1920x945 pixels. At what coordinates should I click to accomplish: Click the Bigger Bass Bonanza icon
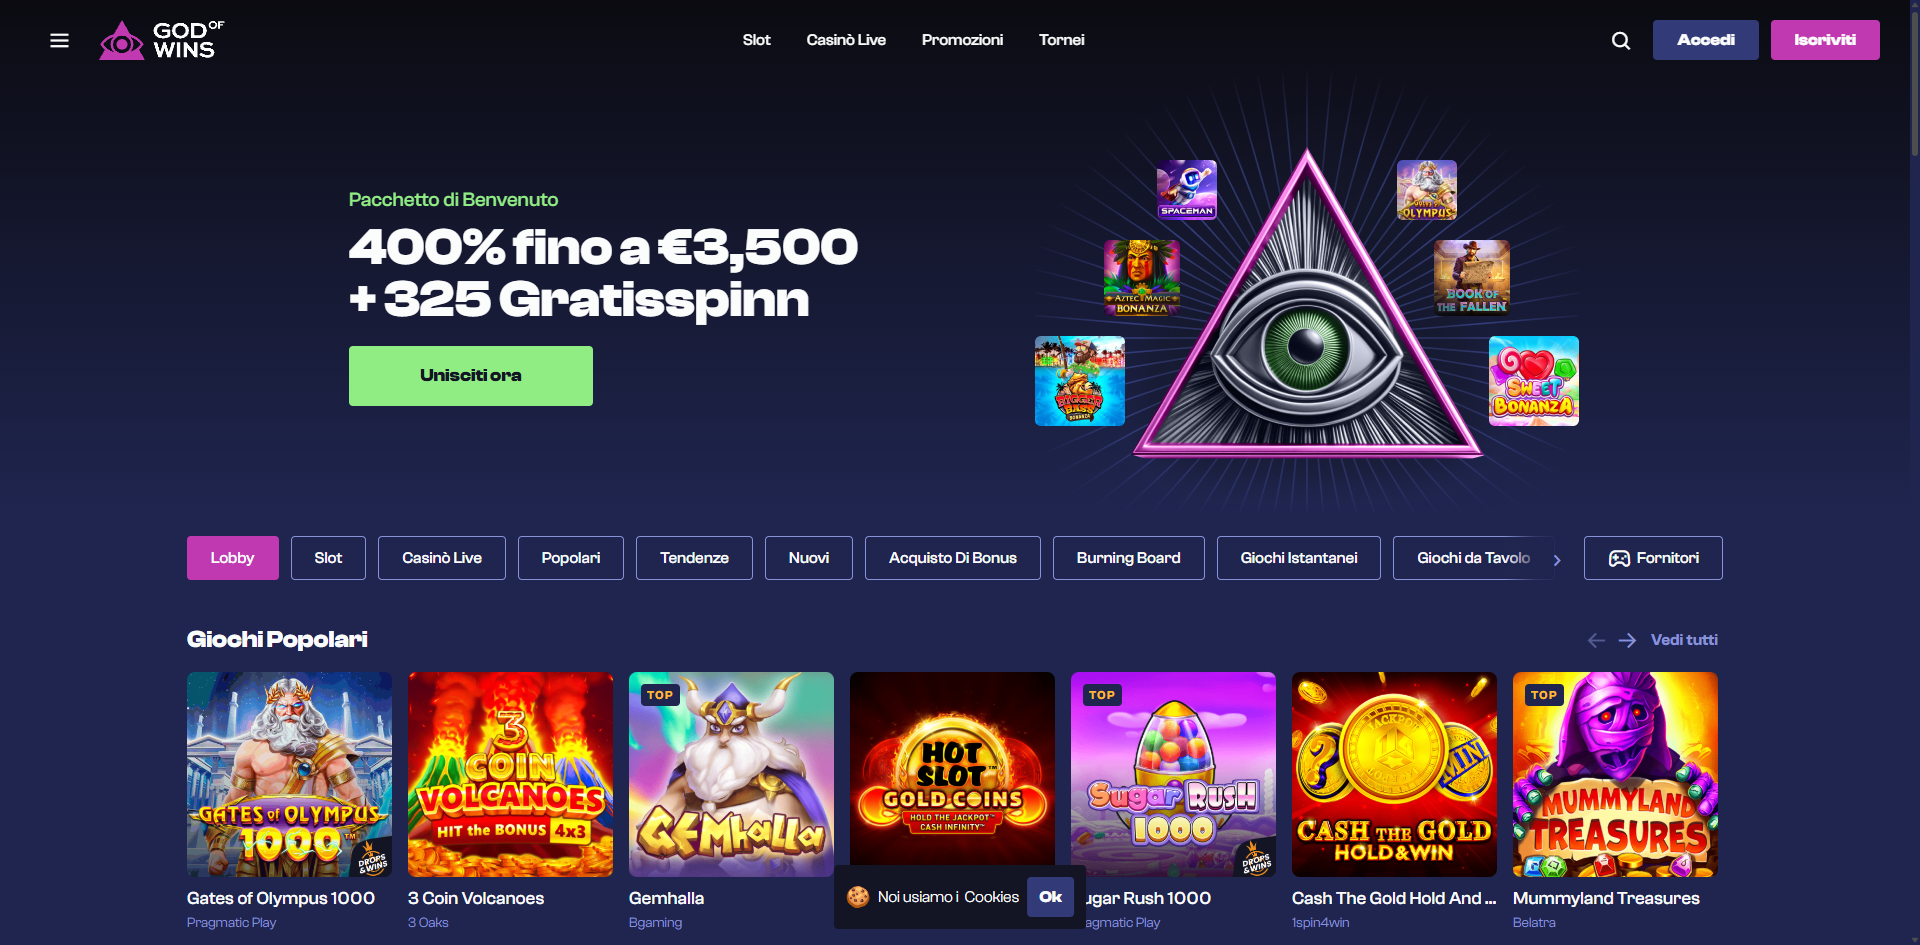point(1080,381)
